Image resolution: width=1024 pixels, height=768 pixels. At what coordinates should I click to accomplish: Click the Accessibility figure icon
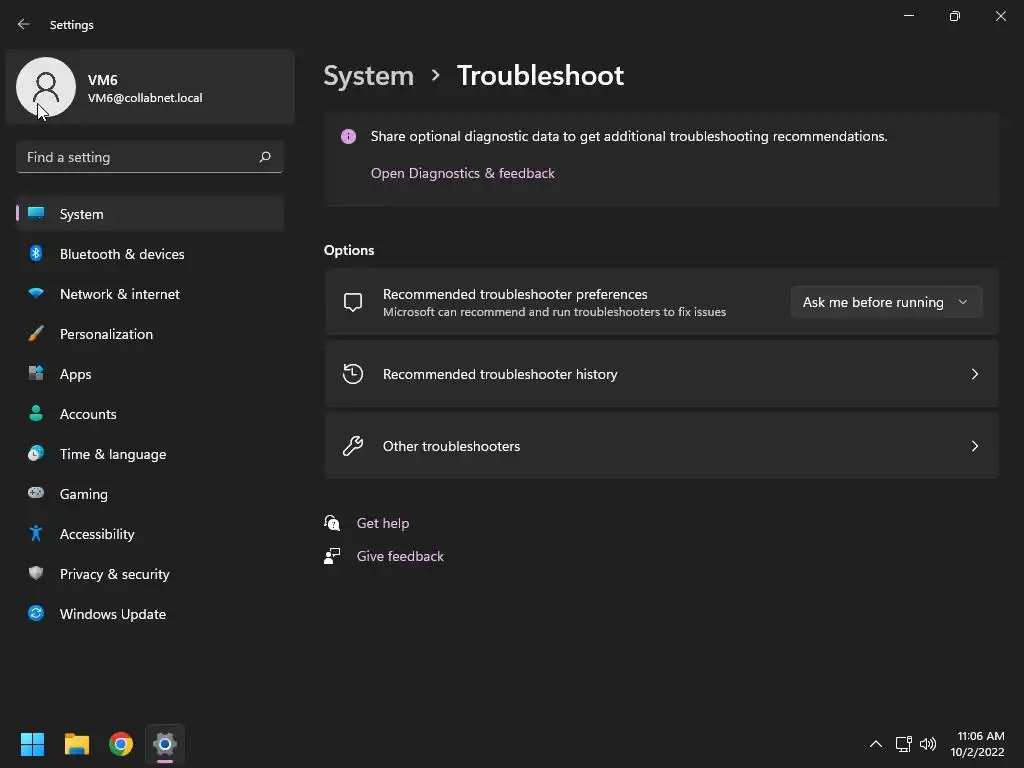click(x=36, y=534)
